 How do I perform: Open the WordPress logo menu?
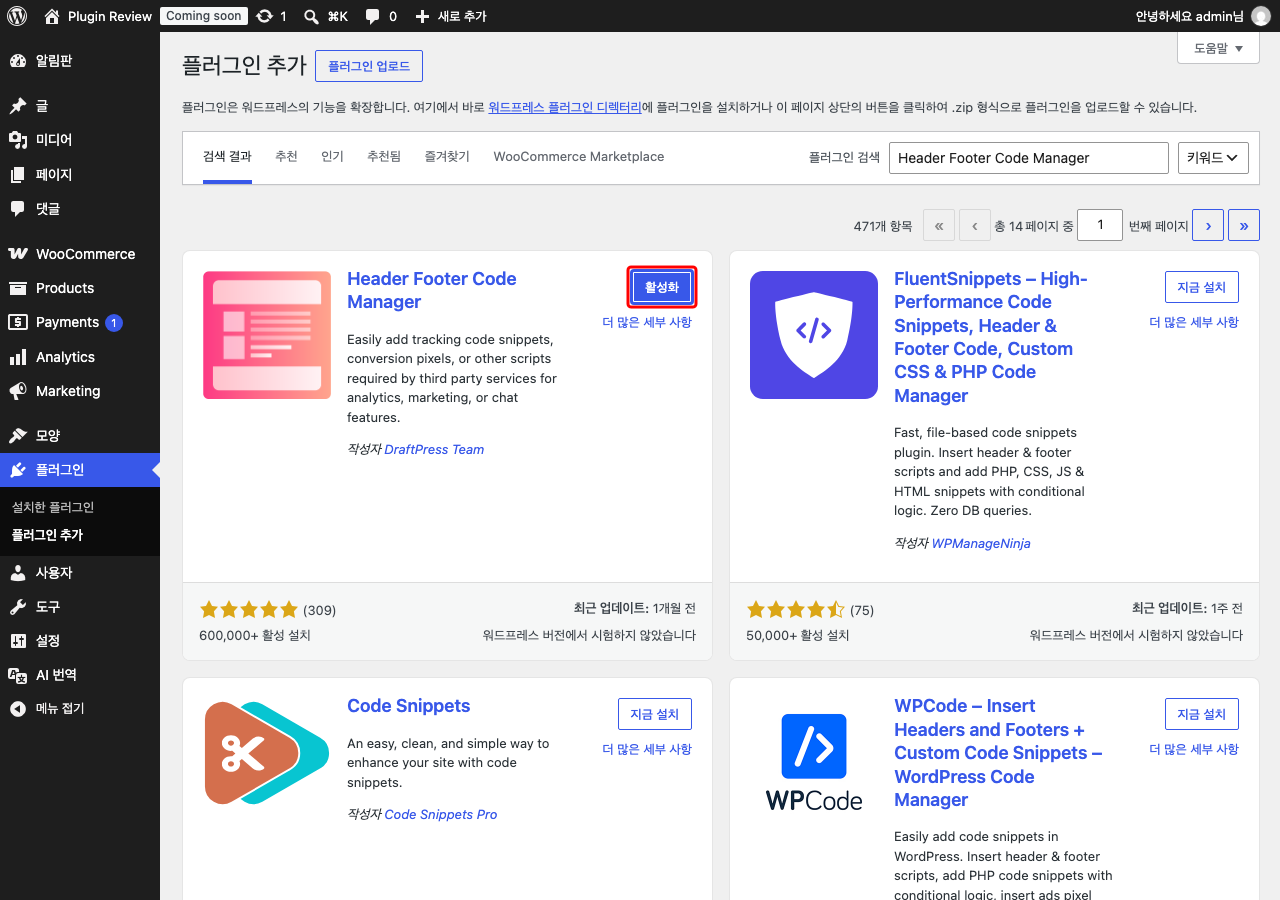coord(17,16)
